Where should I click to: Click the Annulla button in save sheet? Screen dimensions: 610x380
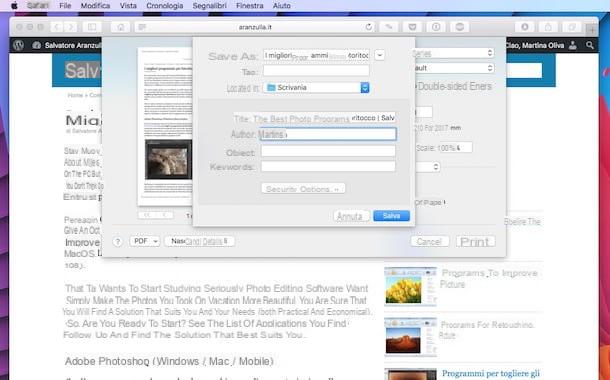351,216
